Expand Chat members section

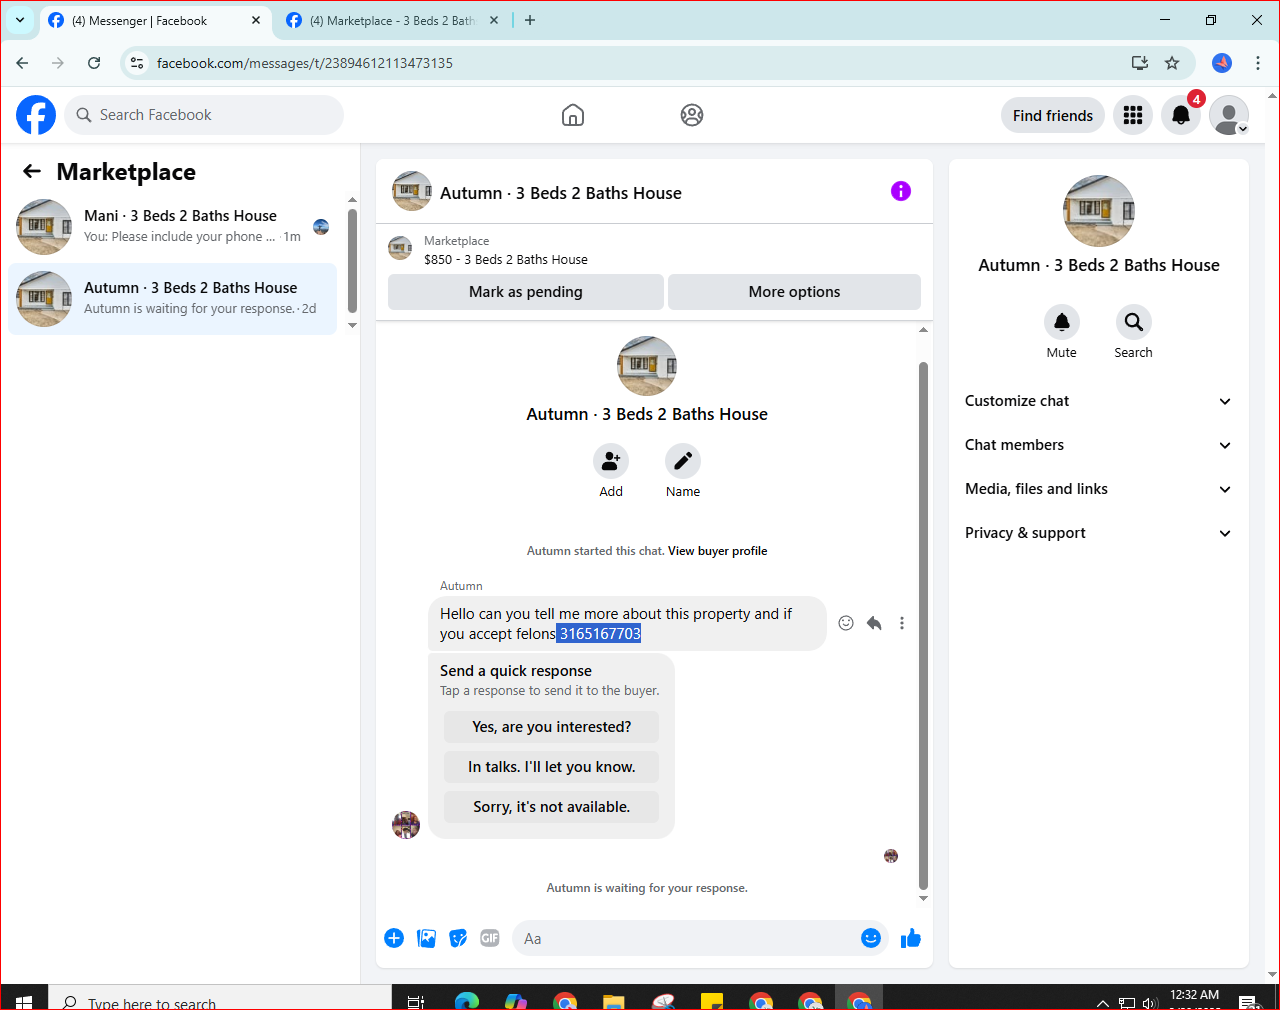pos(1098,445)
